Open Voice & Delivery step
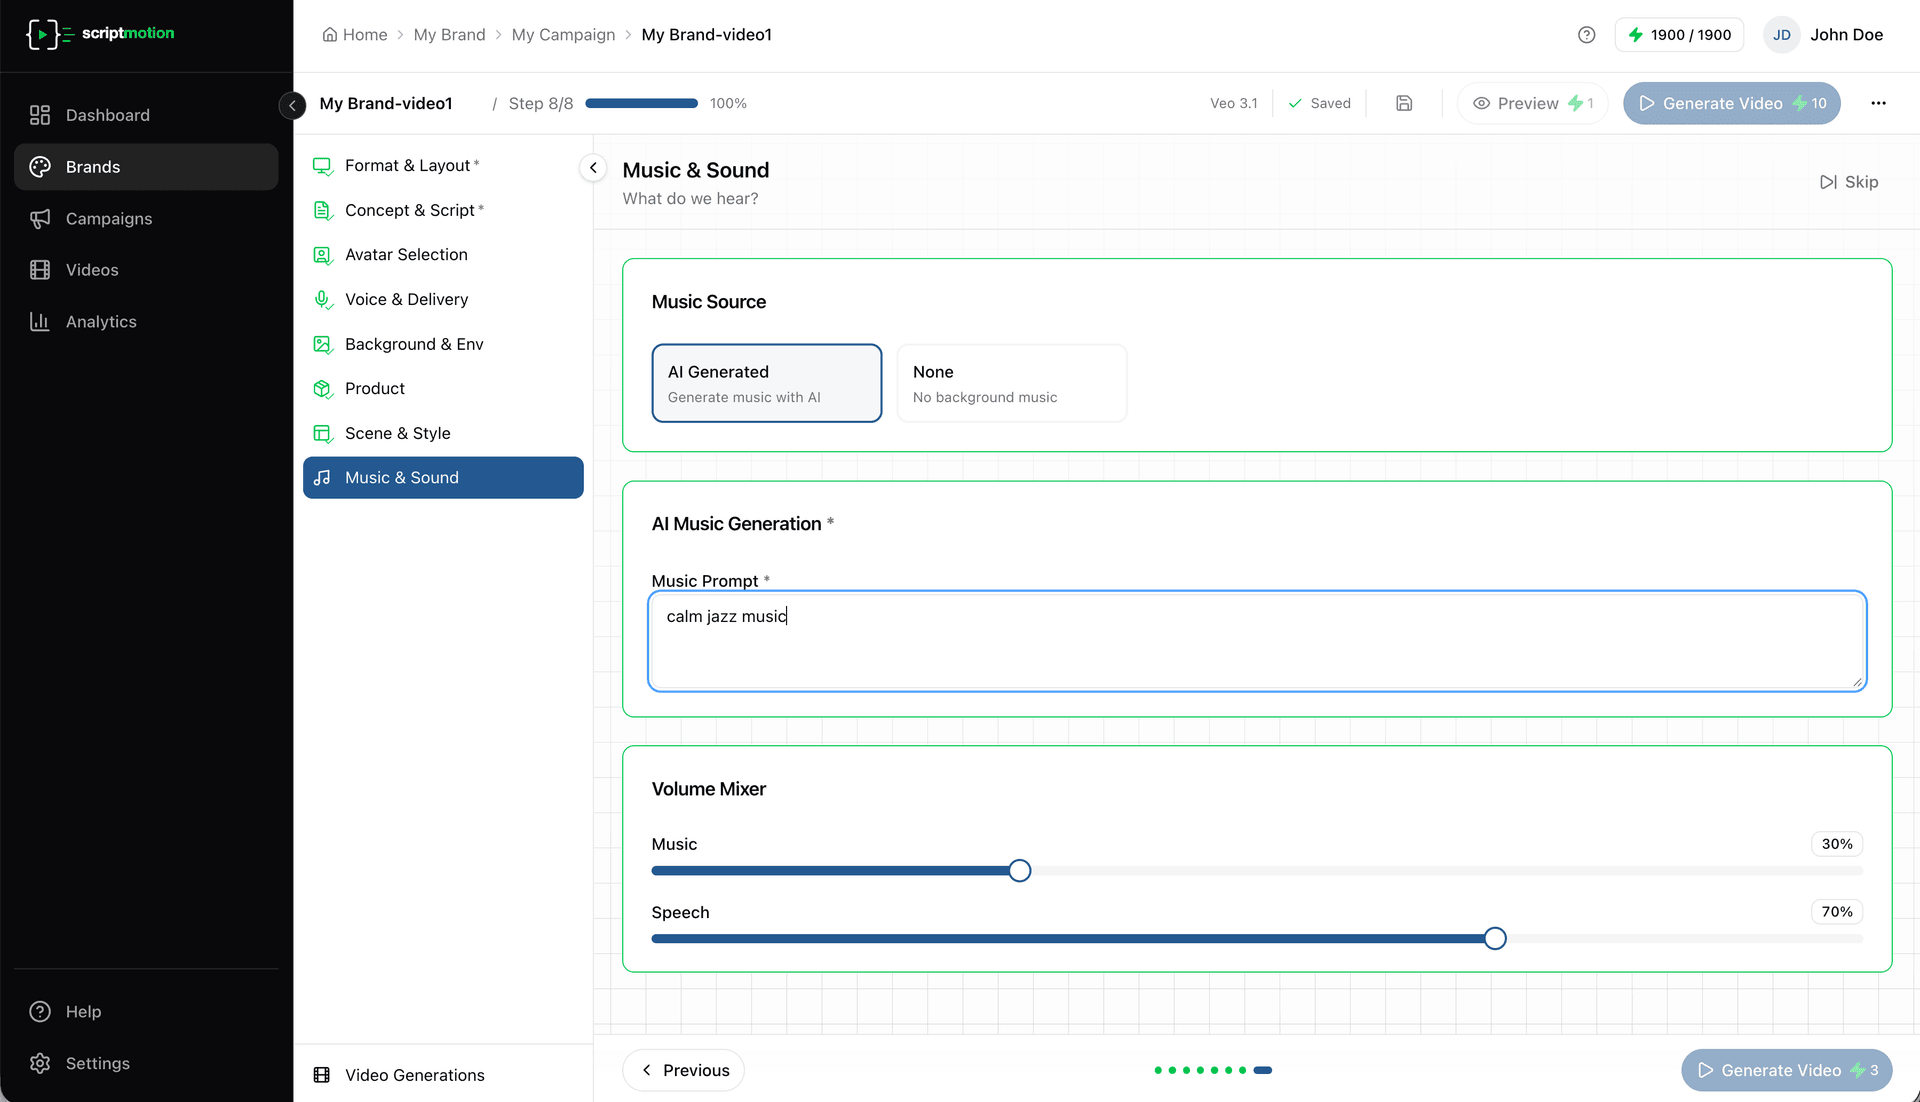The image size is (1920, 1102). pyautogui.click(x=406, y=299)
